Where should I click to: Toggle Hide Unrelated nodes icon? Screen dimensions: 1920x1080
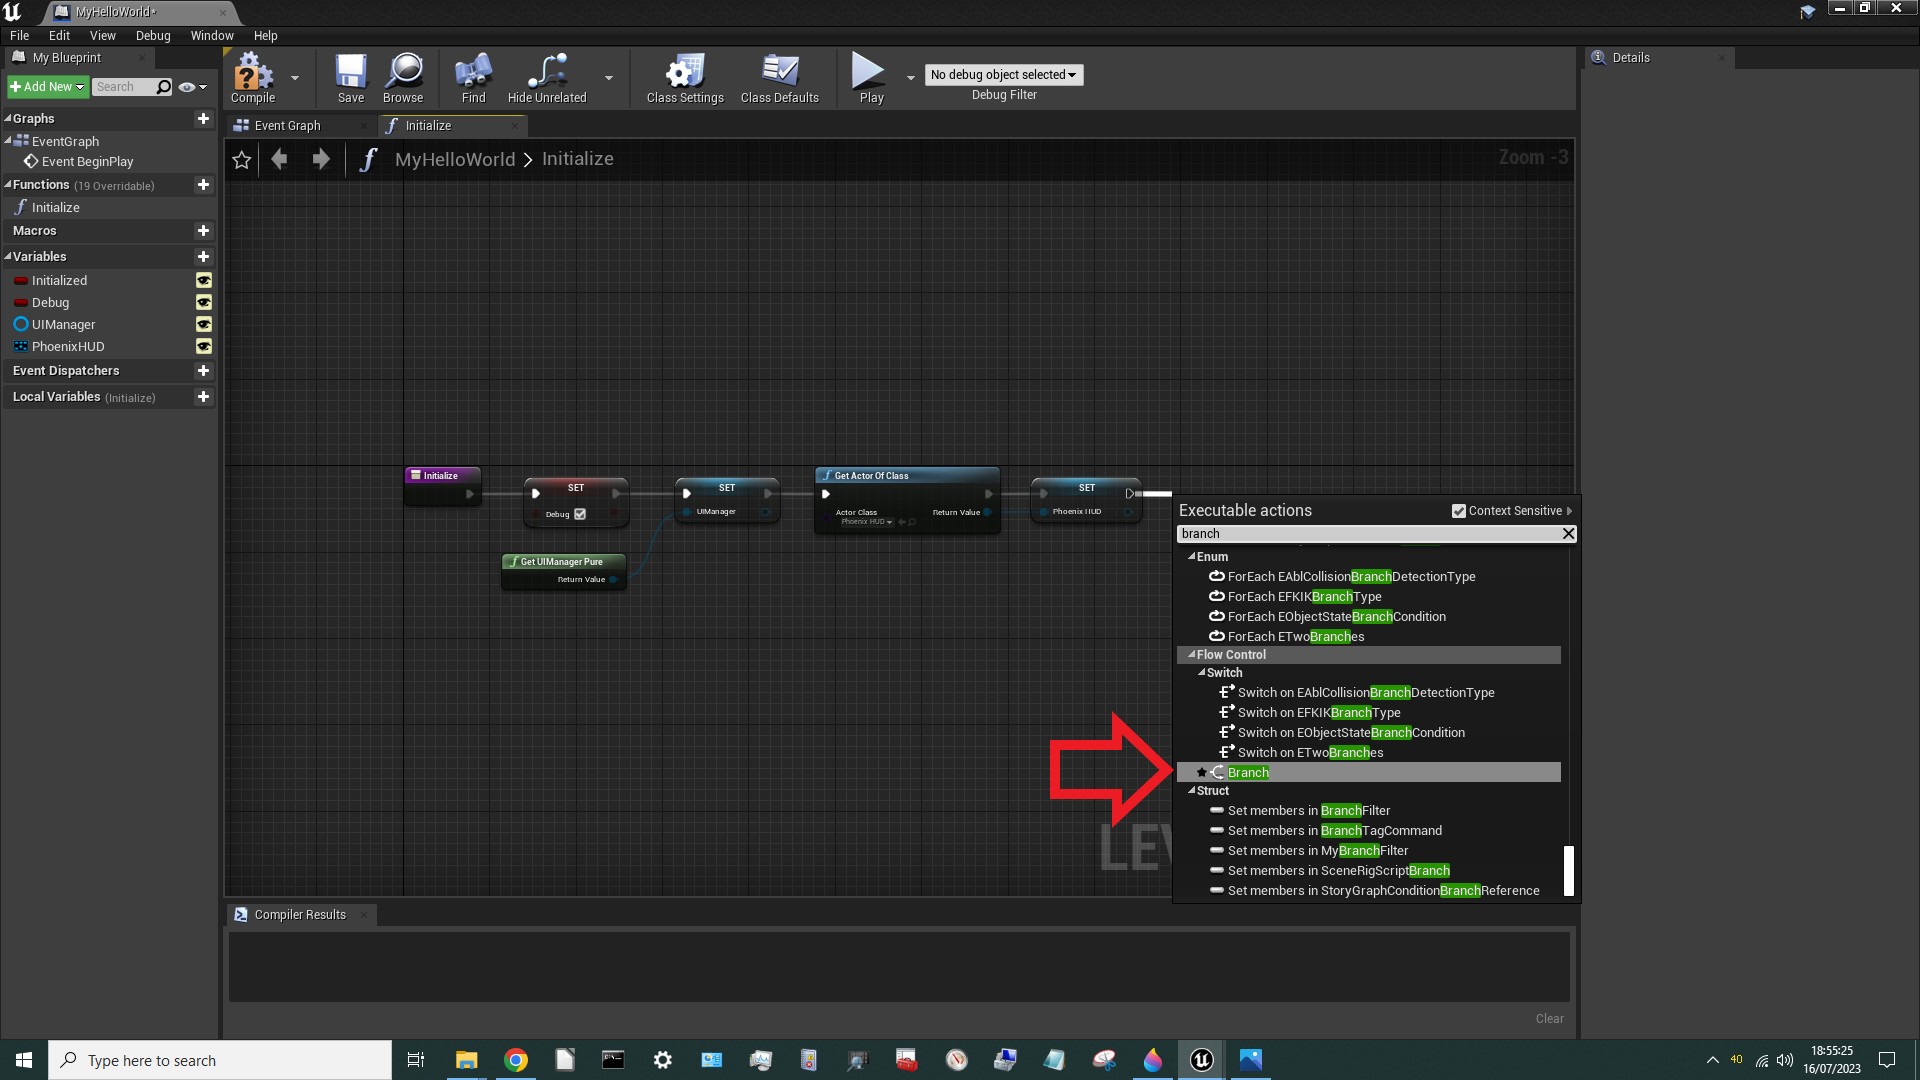(547, 78)
